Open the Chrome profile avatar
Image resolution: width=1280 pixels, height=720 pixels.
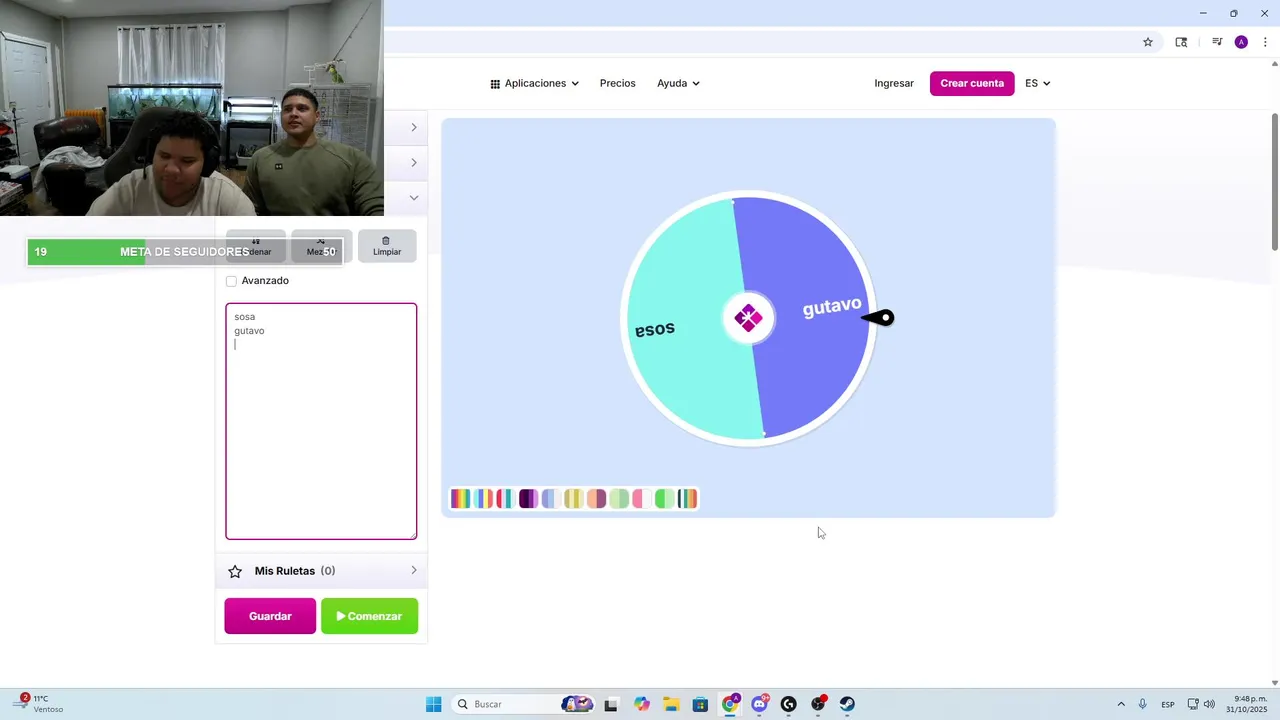(1241, 42)
